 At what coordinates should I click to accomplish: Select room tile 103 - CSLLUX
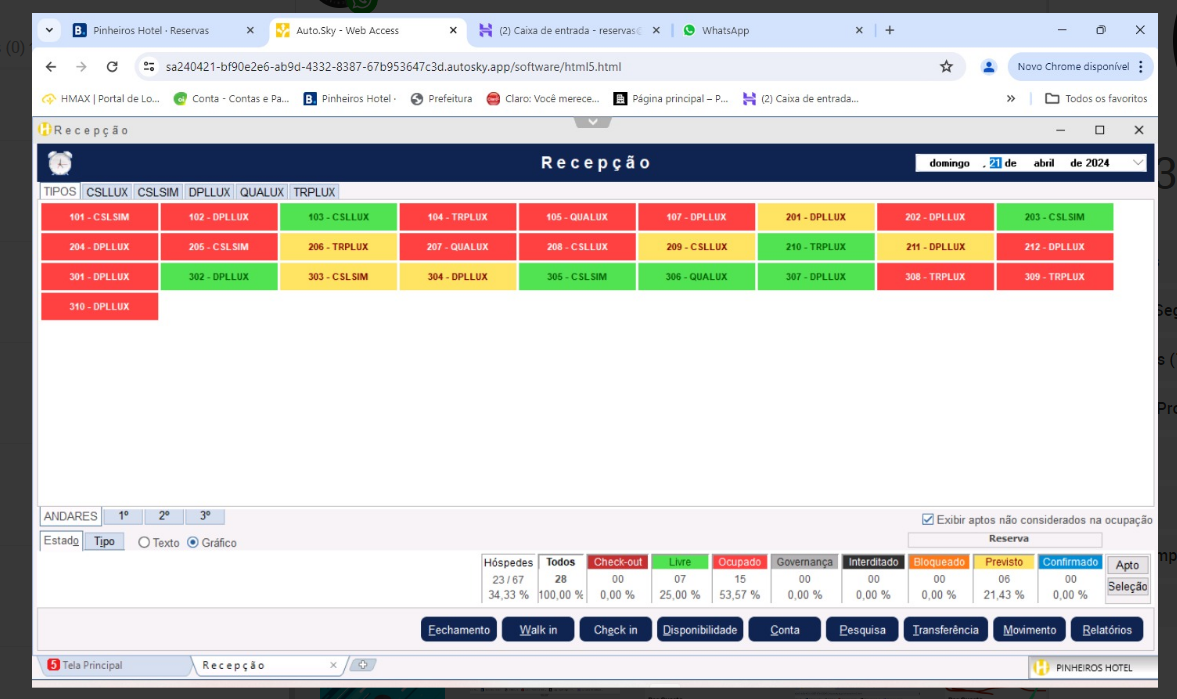(x=338, y=217)
